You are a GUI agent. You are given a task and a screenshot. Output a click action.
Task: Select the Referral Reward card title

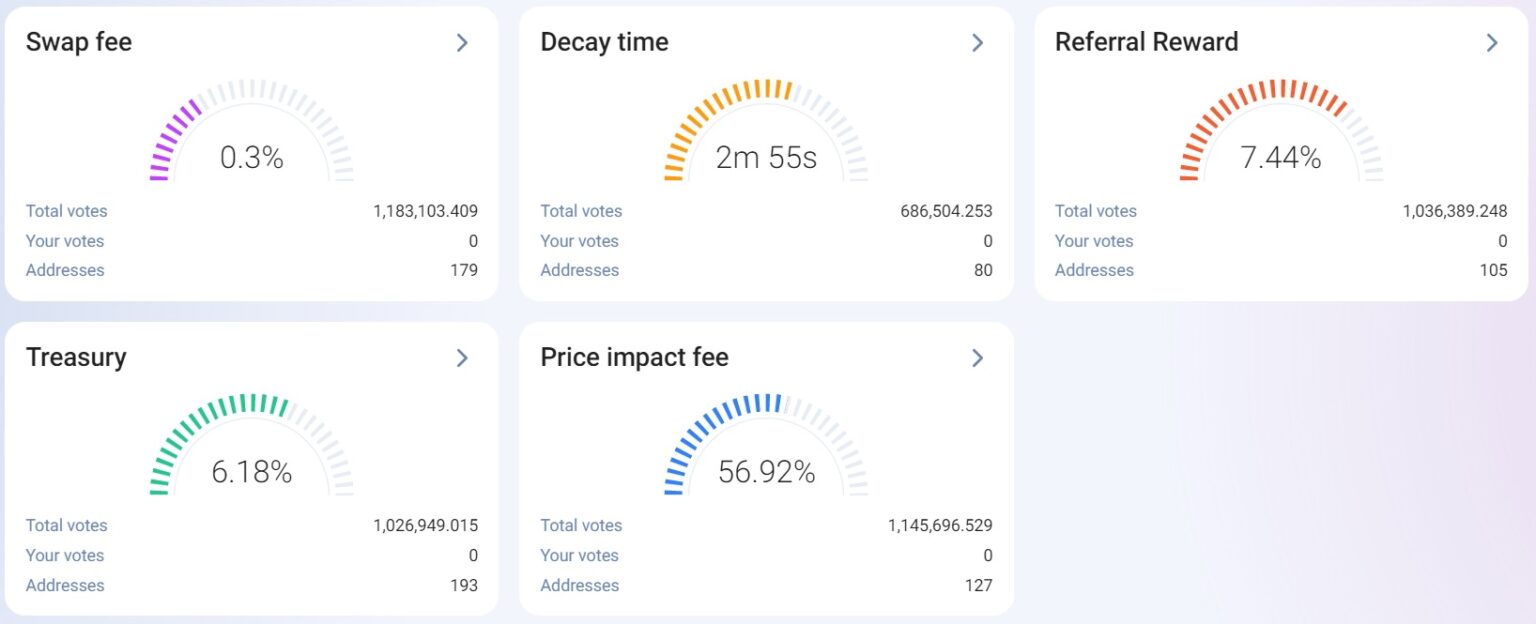(1146, 42)
